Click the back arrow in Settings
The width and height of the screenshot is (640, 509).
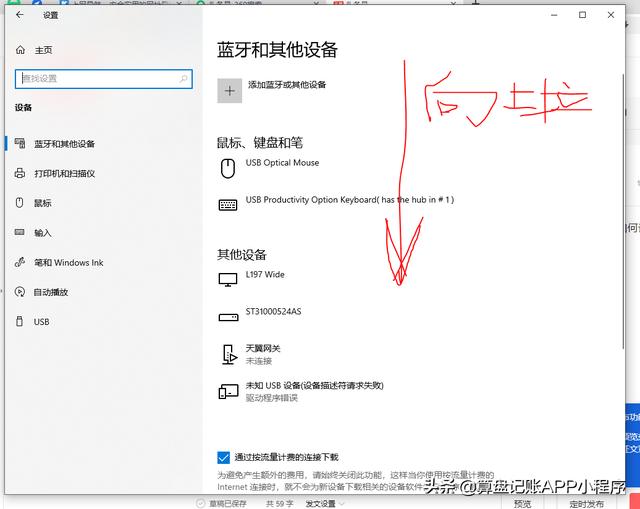point(20,15)
